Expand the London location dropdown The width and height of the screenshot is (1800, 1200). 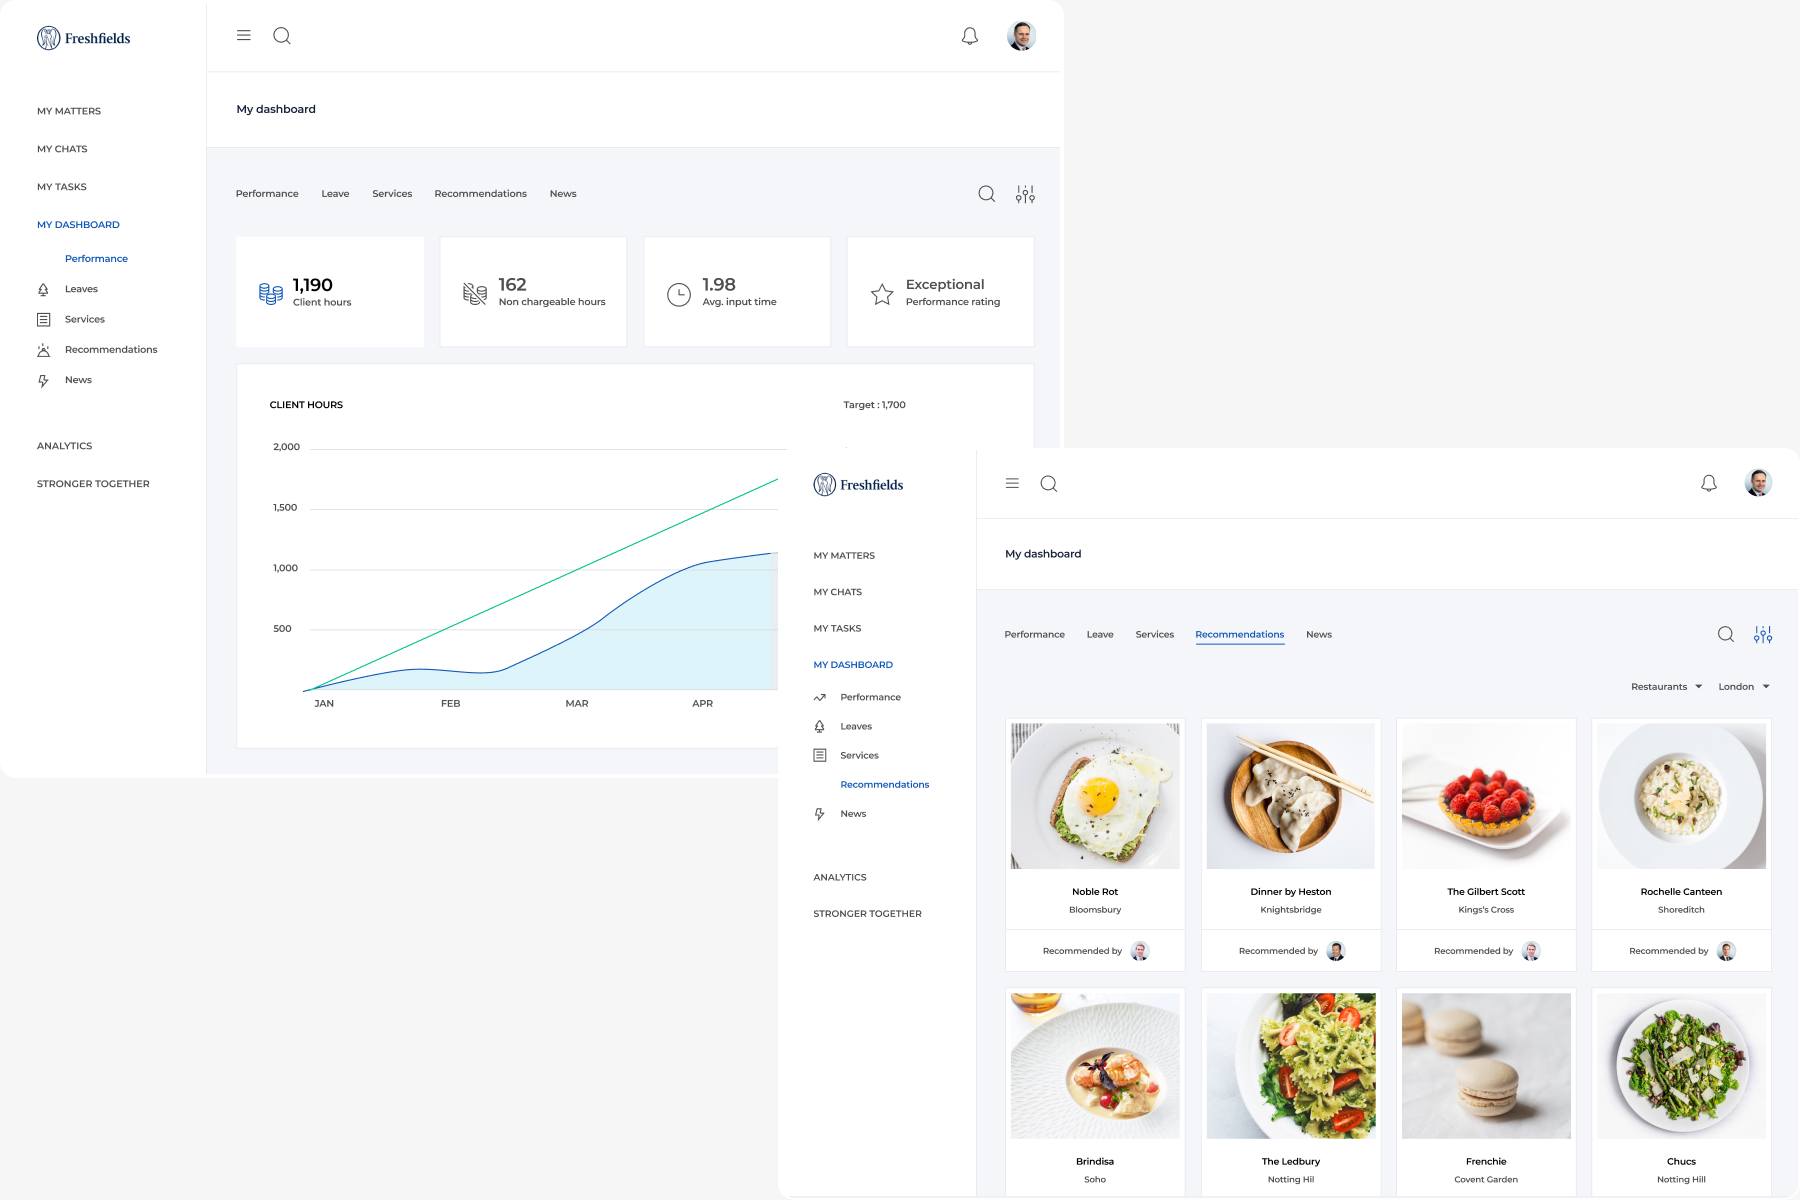click(1743, 687)
